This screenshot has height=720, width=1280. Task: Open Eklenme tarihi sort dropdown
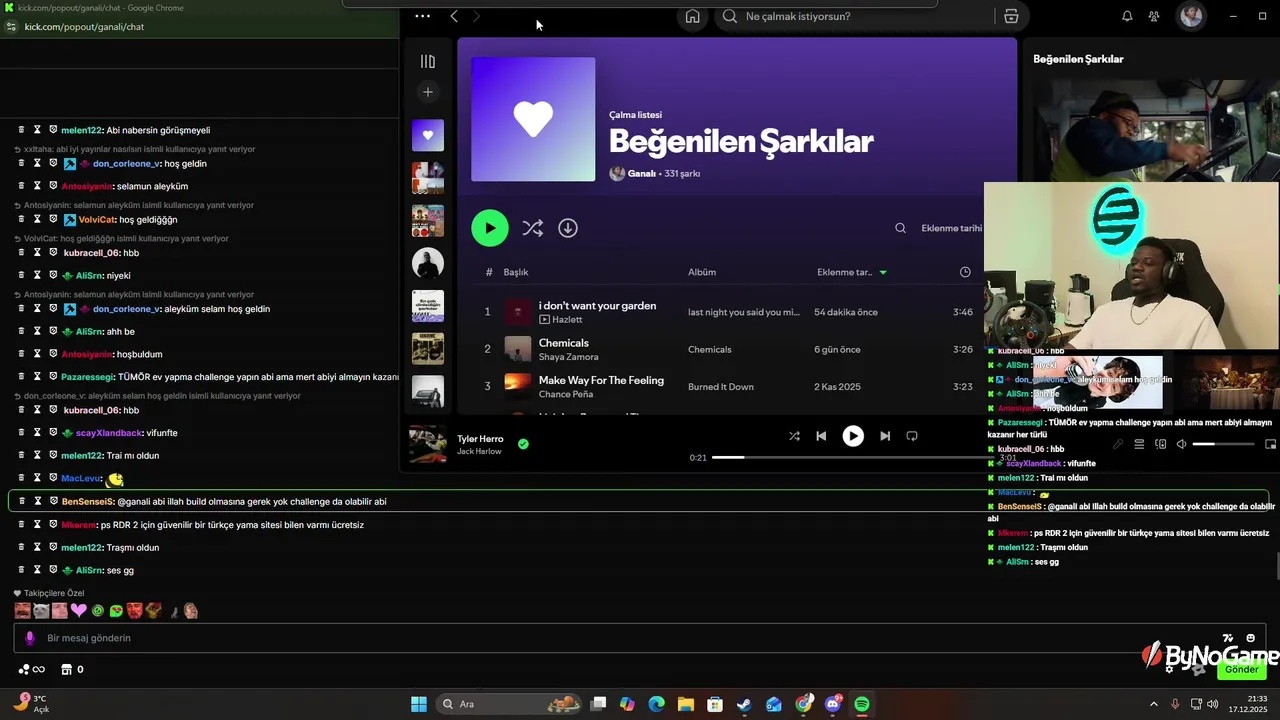951,228
